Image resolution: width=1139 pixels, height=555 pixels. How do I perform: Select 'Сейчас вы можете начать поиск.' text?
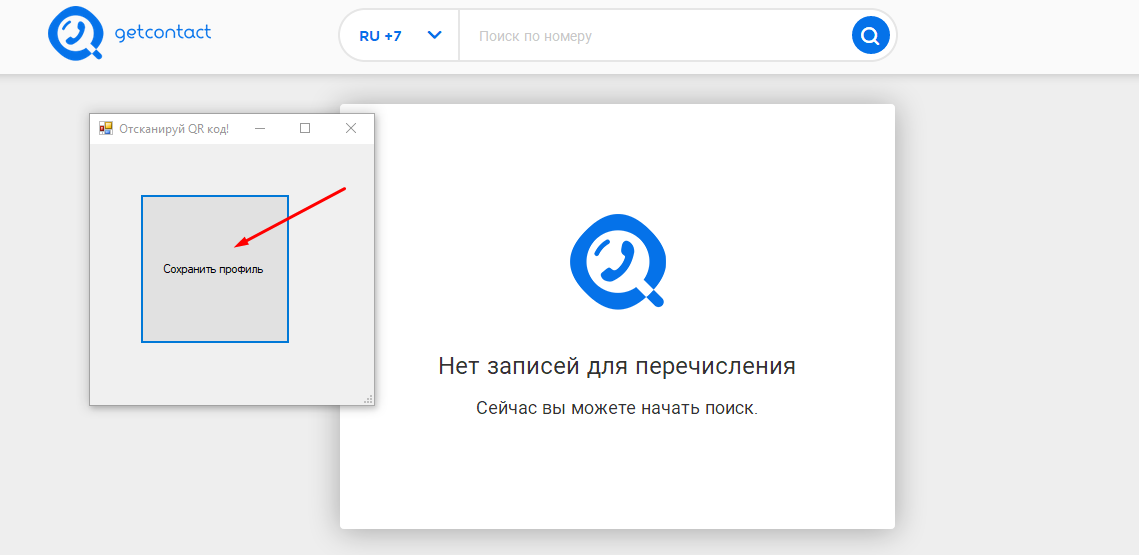[617, 408]
